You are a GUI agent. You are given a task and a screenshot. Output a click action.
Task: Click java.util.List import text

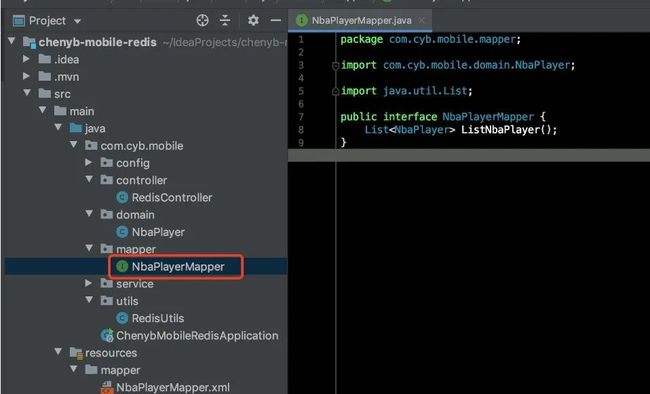425,91
